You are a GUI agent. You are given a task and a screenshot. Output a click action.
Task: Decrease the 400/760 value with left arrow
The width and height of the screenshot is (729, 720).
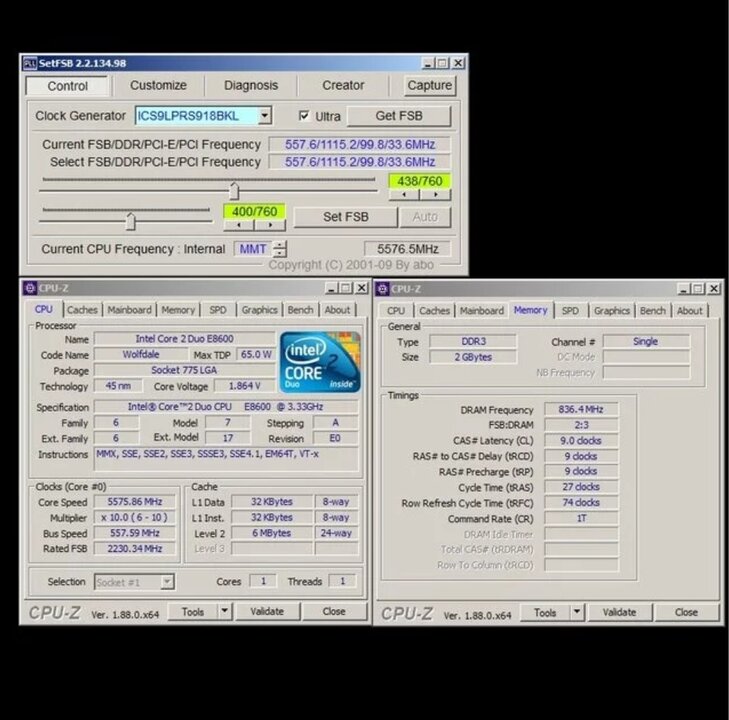239,225
